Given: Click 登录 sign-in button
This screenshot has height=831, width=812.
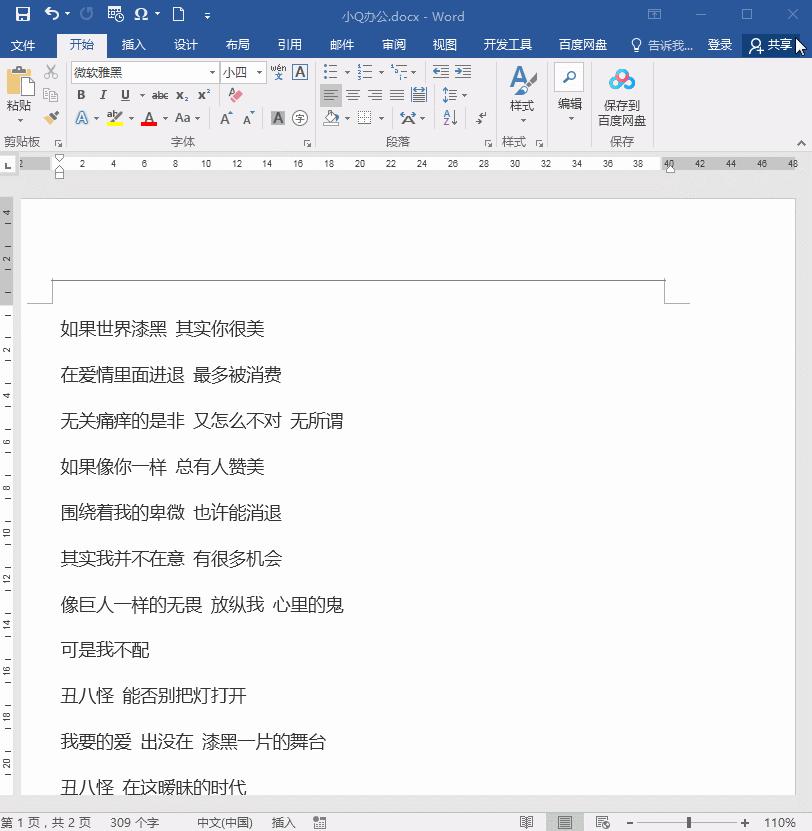Looking at the screenshot, I should (719, 45).
